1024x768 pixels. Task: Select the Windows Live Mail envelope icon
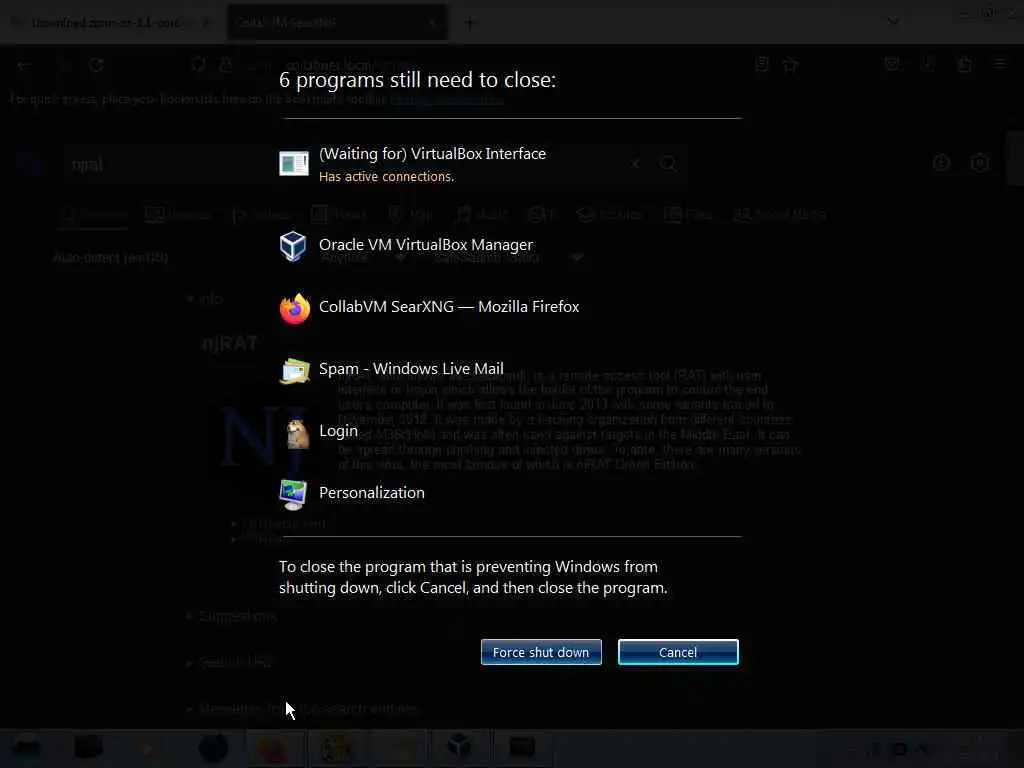pos(295,371)
